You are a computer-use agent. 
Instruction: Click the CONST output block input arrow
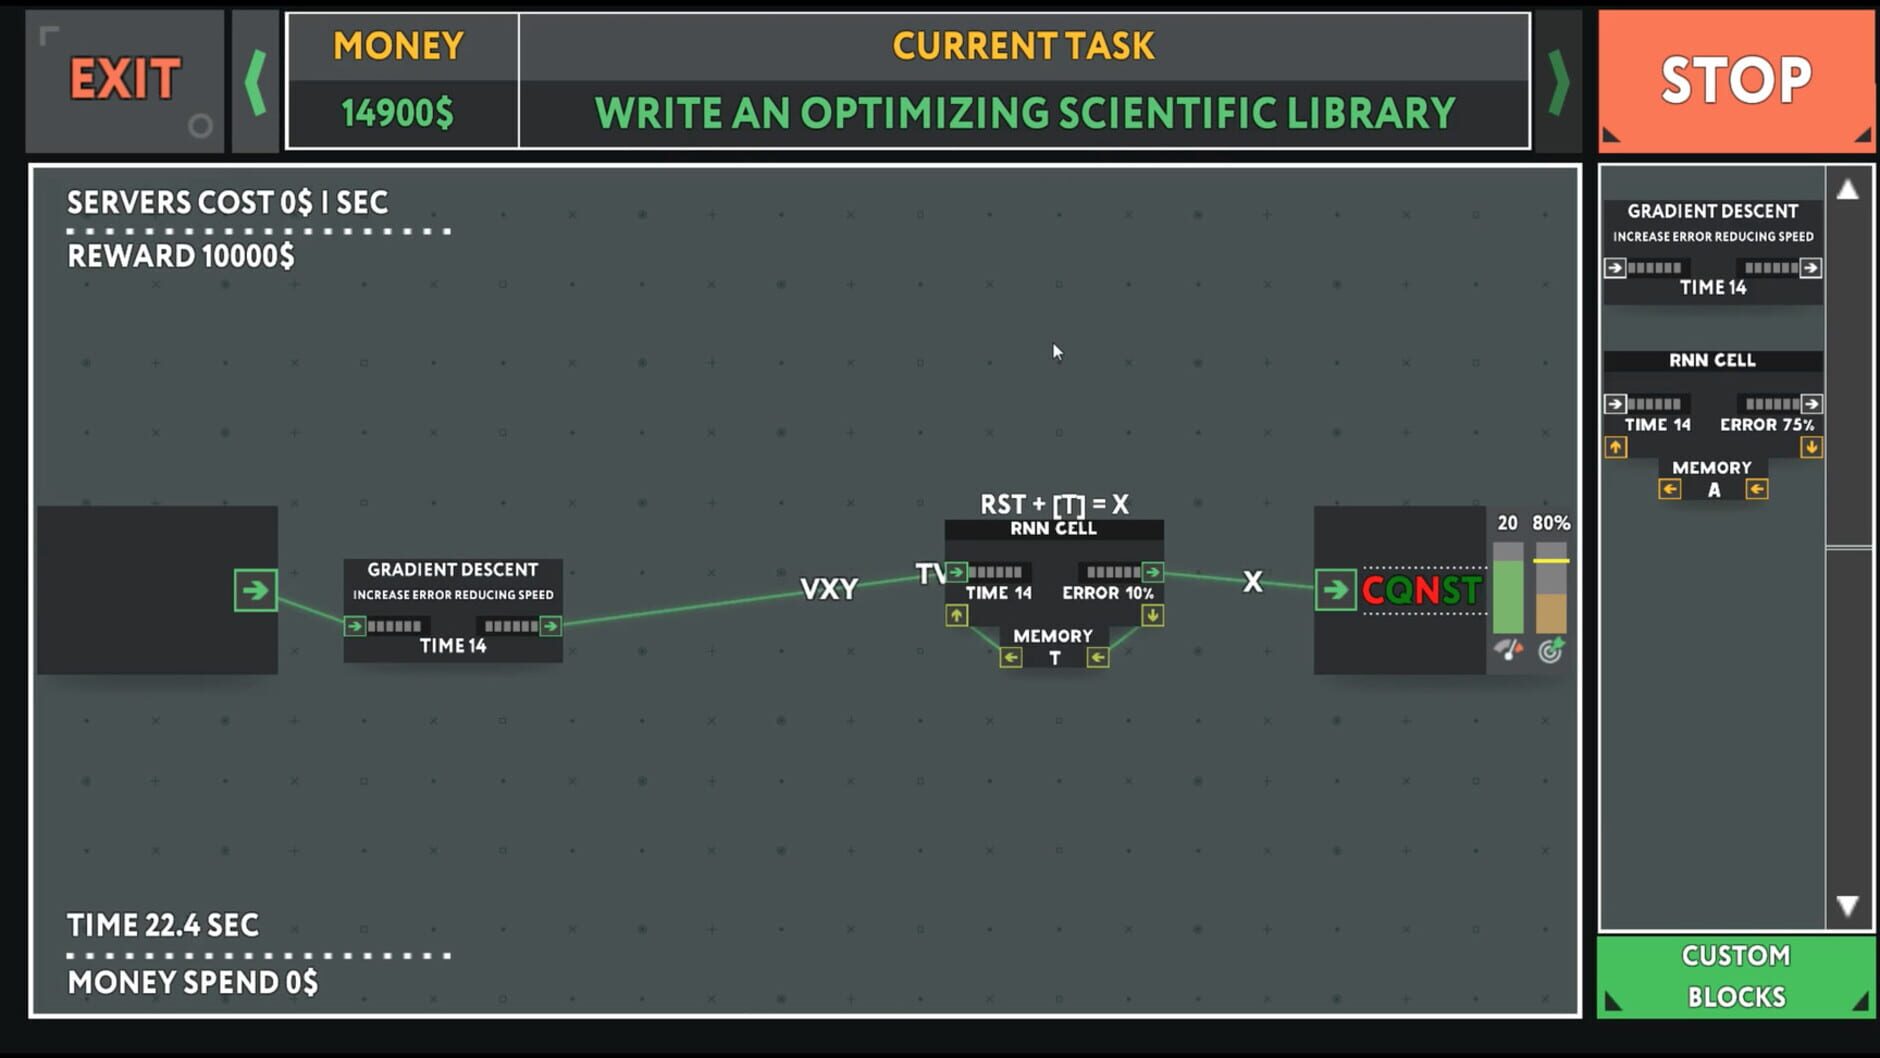tap(1335, 590)
